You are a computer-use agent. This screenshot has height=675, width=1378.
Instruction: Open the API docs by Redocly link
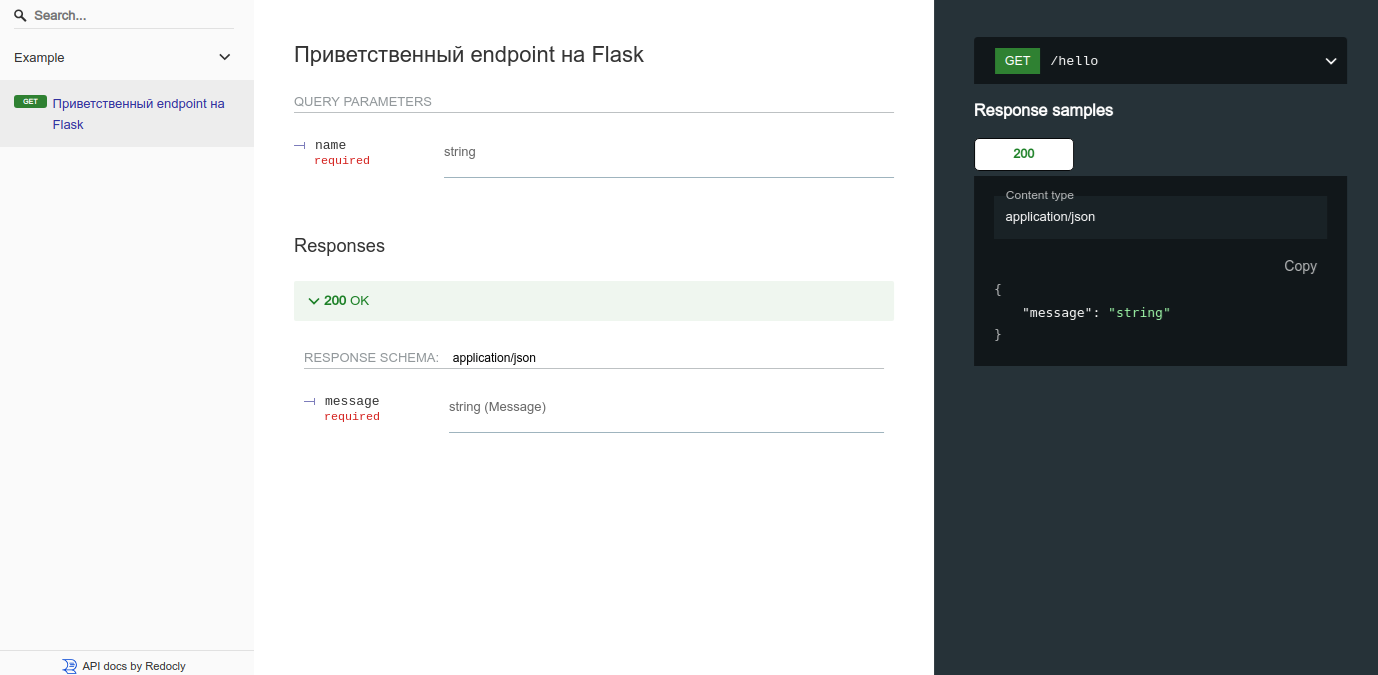pos(134,666)
